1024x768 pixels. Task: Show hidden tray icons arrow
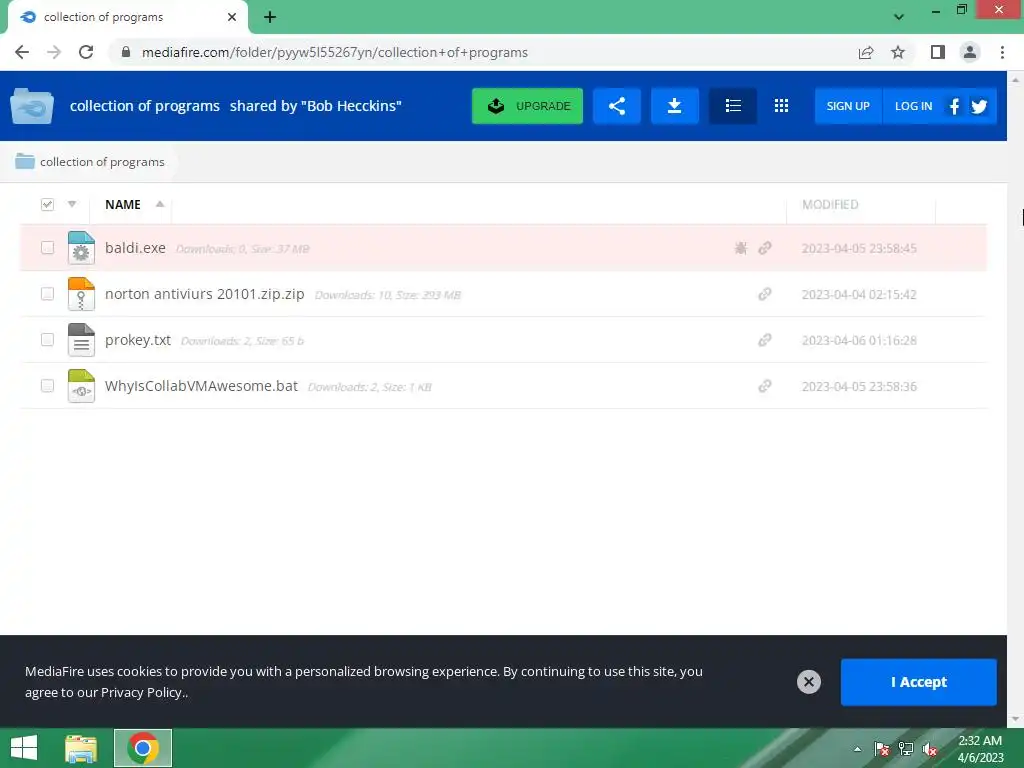click(857, 749)
